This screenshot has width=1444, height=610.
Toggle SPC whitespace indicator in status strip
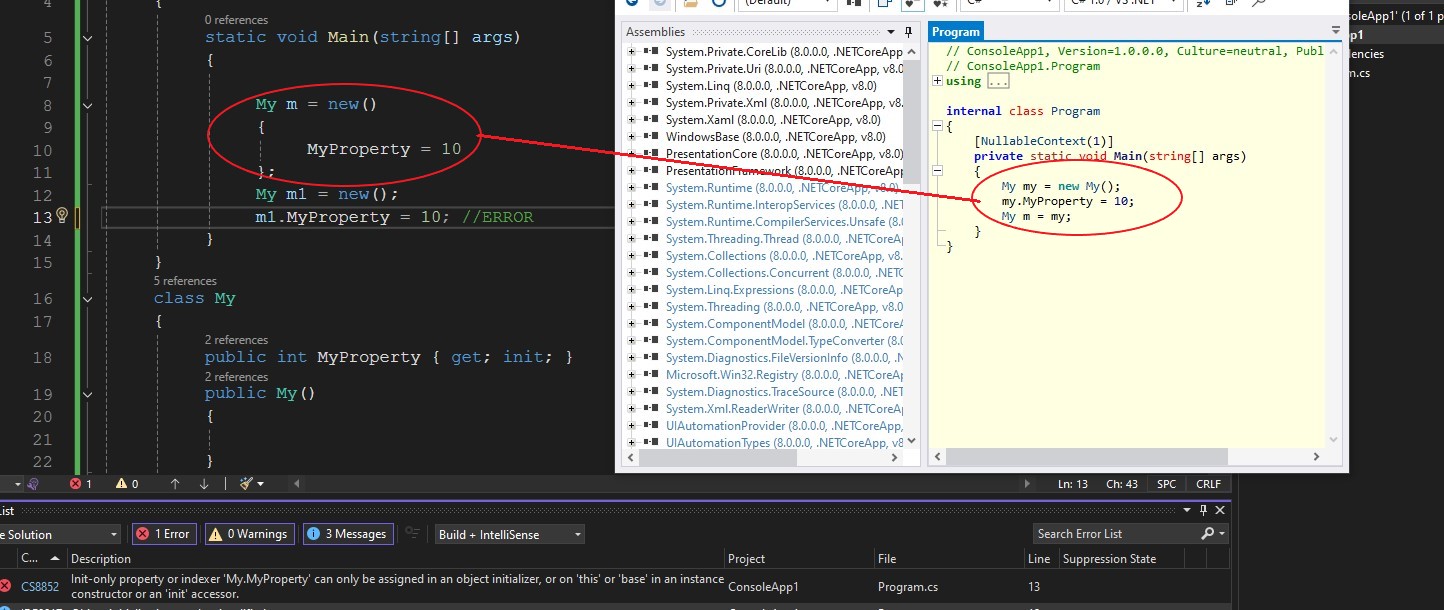[1166, 483]
